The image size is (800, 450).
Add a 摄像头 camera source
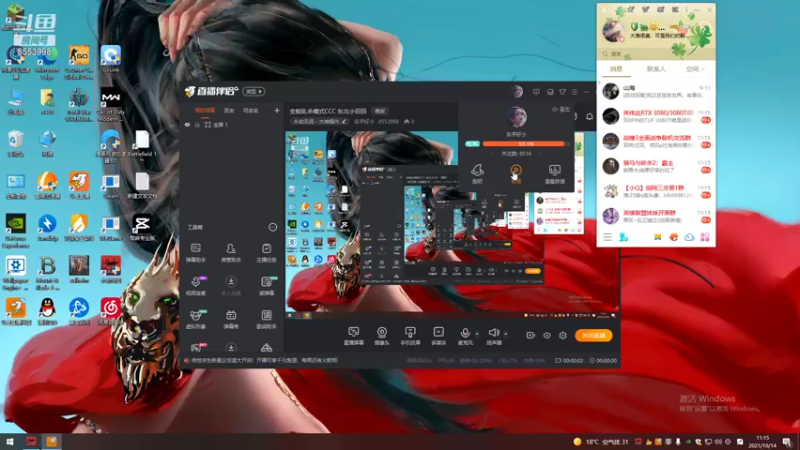[382, 336]
